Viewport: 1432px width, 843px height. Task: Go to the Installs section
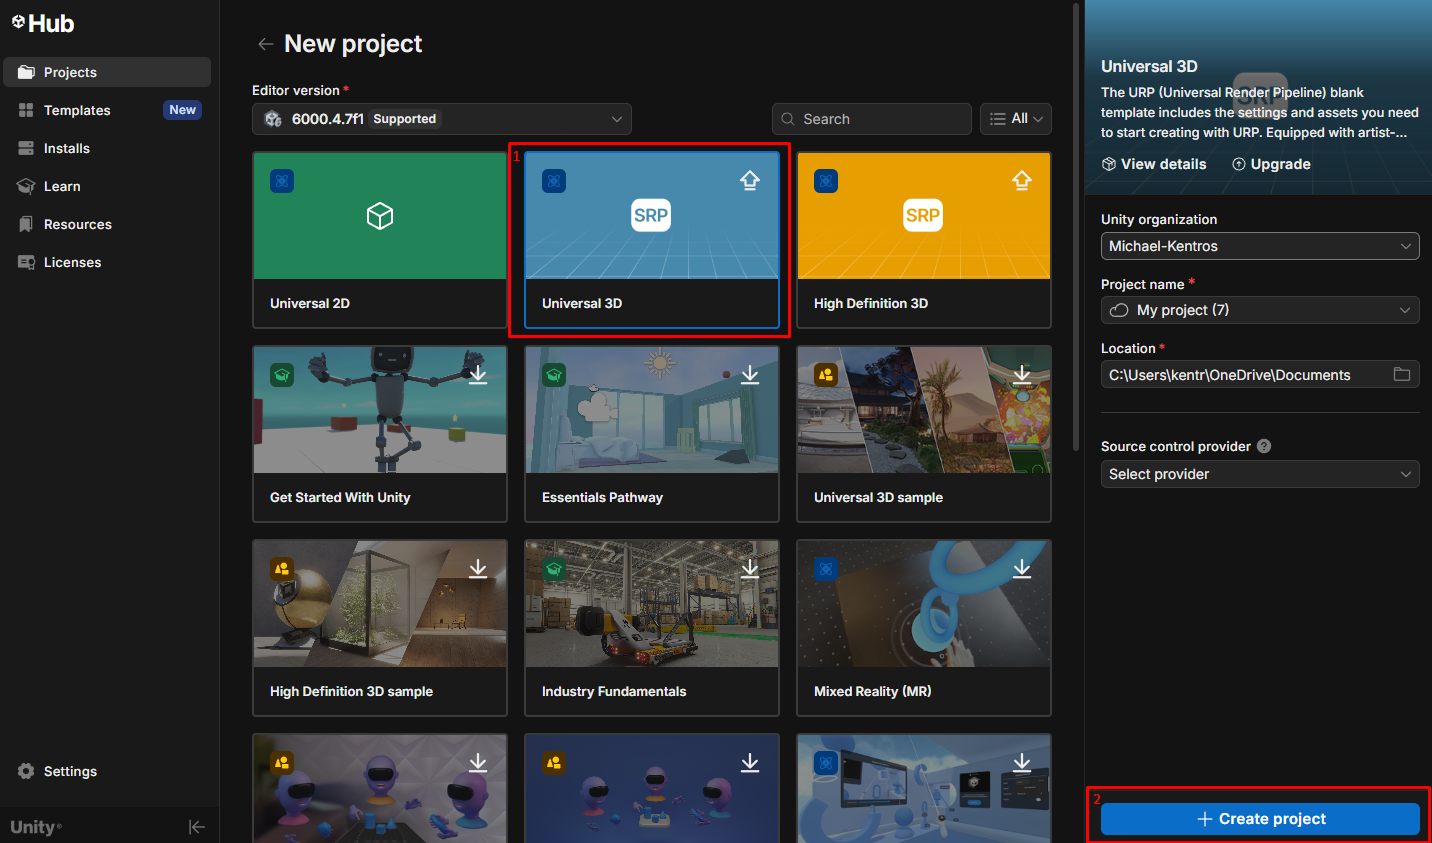pyautogui.click(x=107, y=148)
